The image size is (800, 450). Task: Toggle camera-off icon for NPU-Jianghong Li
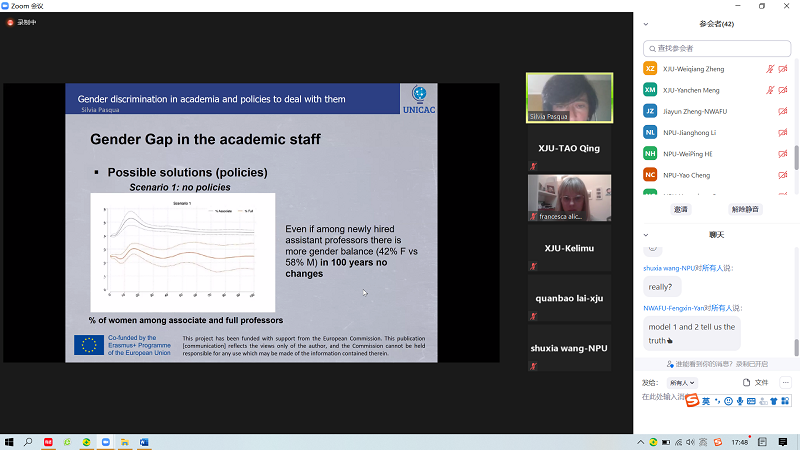coord(783,132)
